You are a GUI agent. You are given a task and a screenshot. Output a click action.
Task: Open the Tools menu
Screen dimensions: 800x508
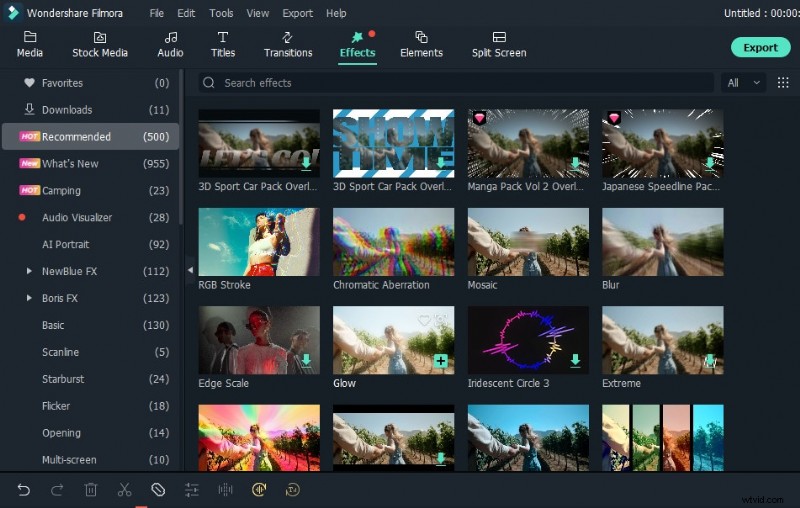coord(221,13)
